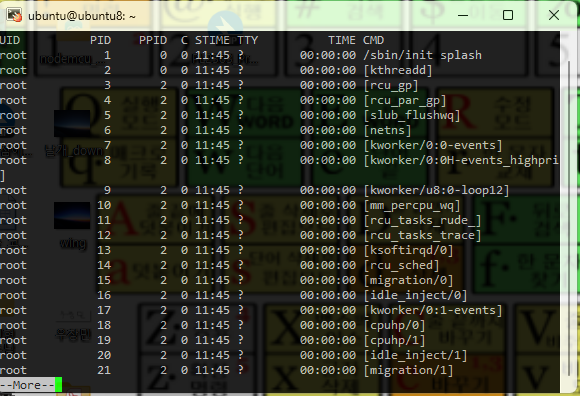Select the [migration/1] process entry
The height and width of the screenshot is (396, 580).
[x=408, y=370]
